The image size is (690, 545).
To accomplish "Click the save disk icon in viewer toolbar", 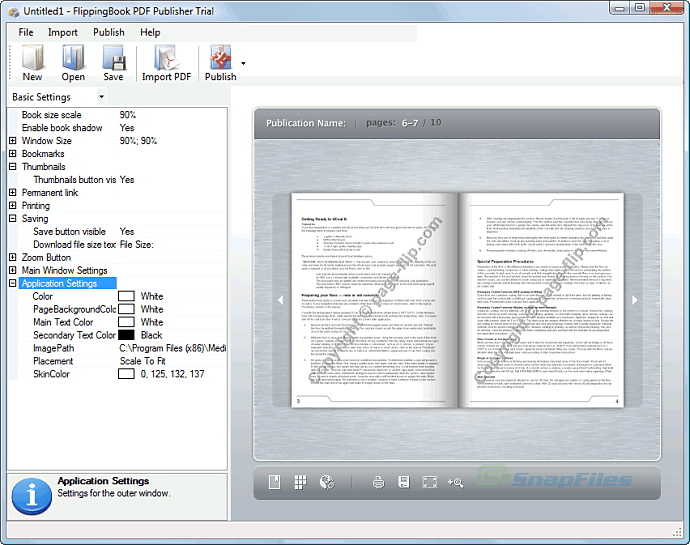I will click(x=404, y=482).
